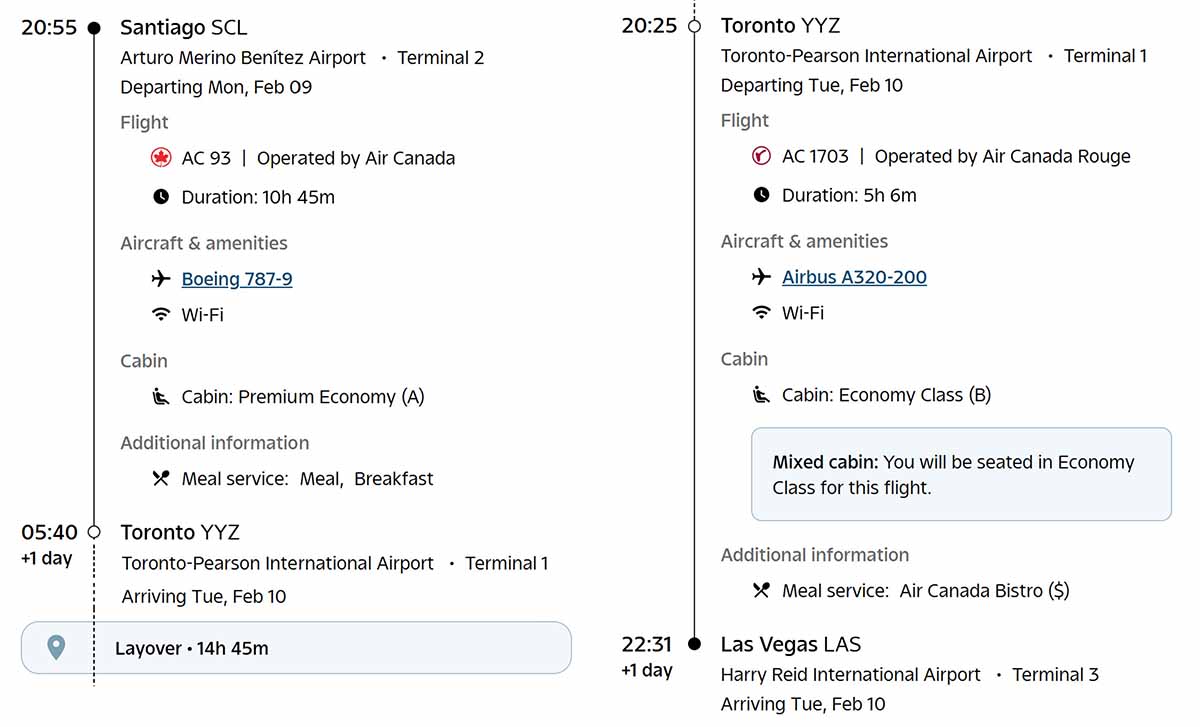
Task: Click the airplane icon next to Airbus A320-200
Action: 762,277
